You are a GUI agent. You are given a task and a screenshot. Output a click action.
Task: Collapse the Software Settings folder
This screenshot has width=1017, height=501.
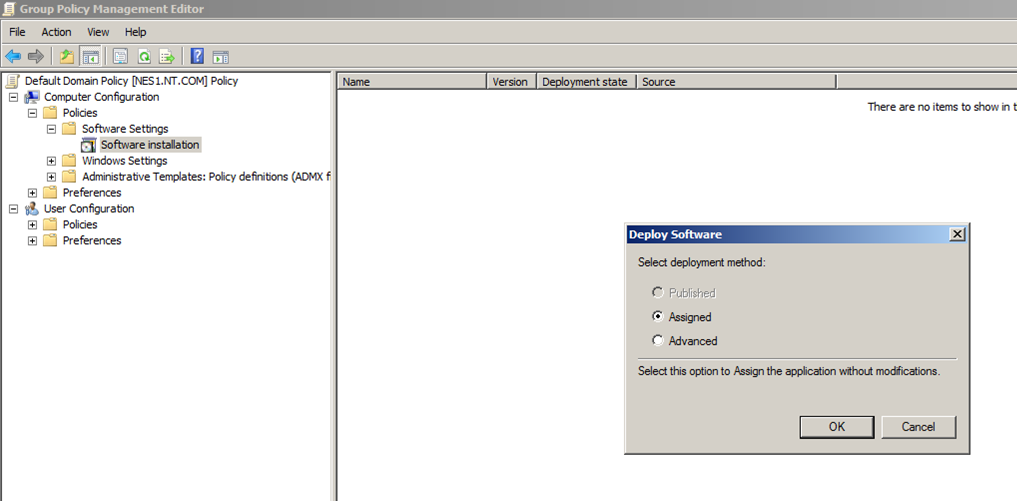pyautogui.click(x=52, y=129)
